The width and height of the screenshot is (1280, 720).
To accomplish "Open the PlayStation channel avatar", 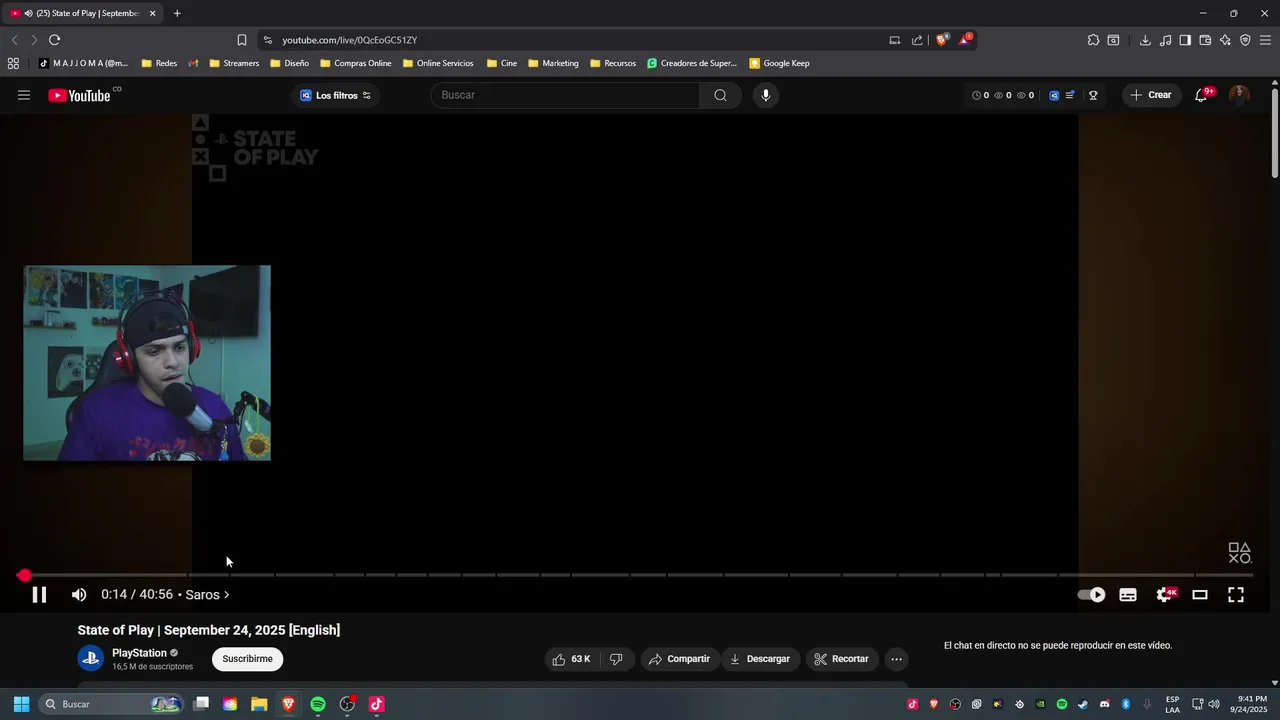I will pyautogui.click(x=90, y=658).
